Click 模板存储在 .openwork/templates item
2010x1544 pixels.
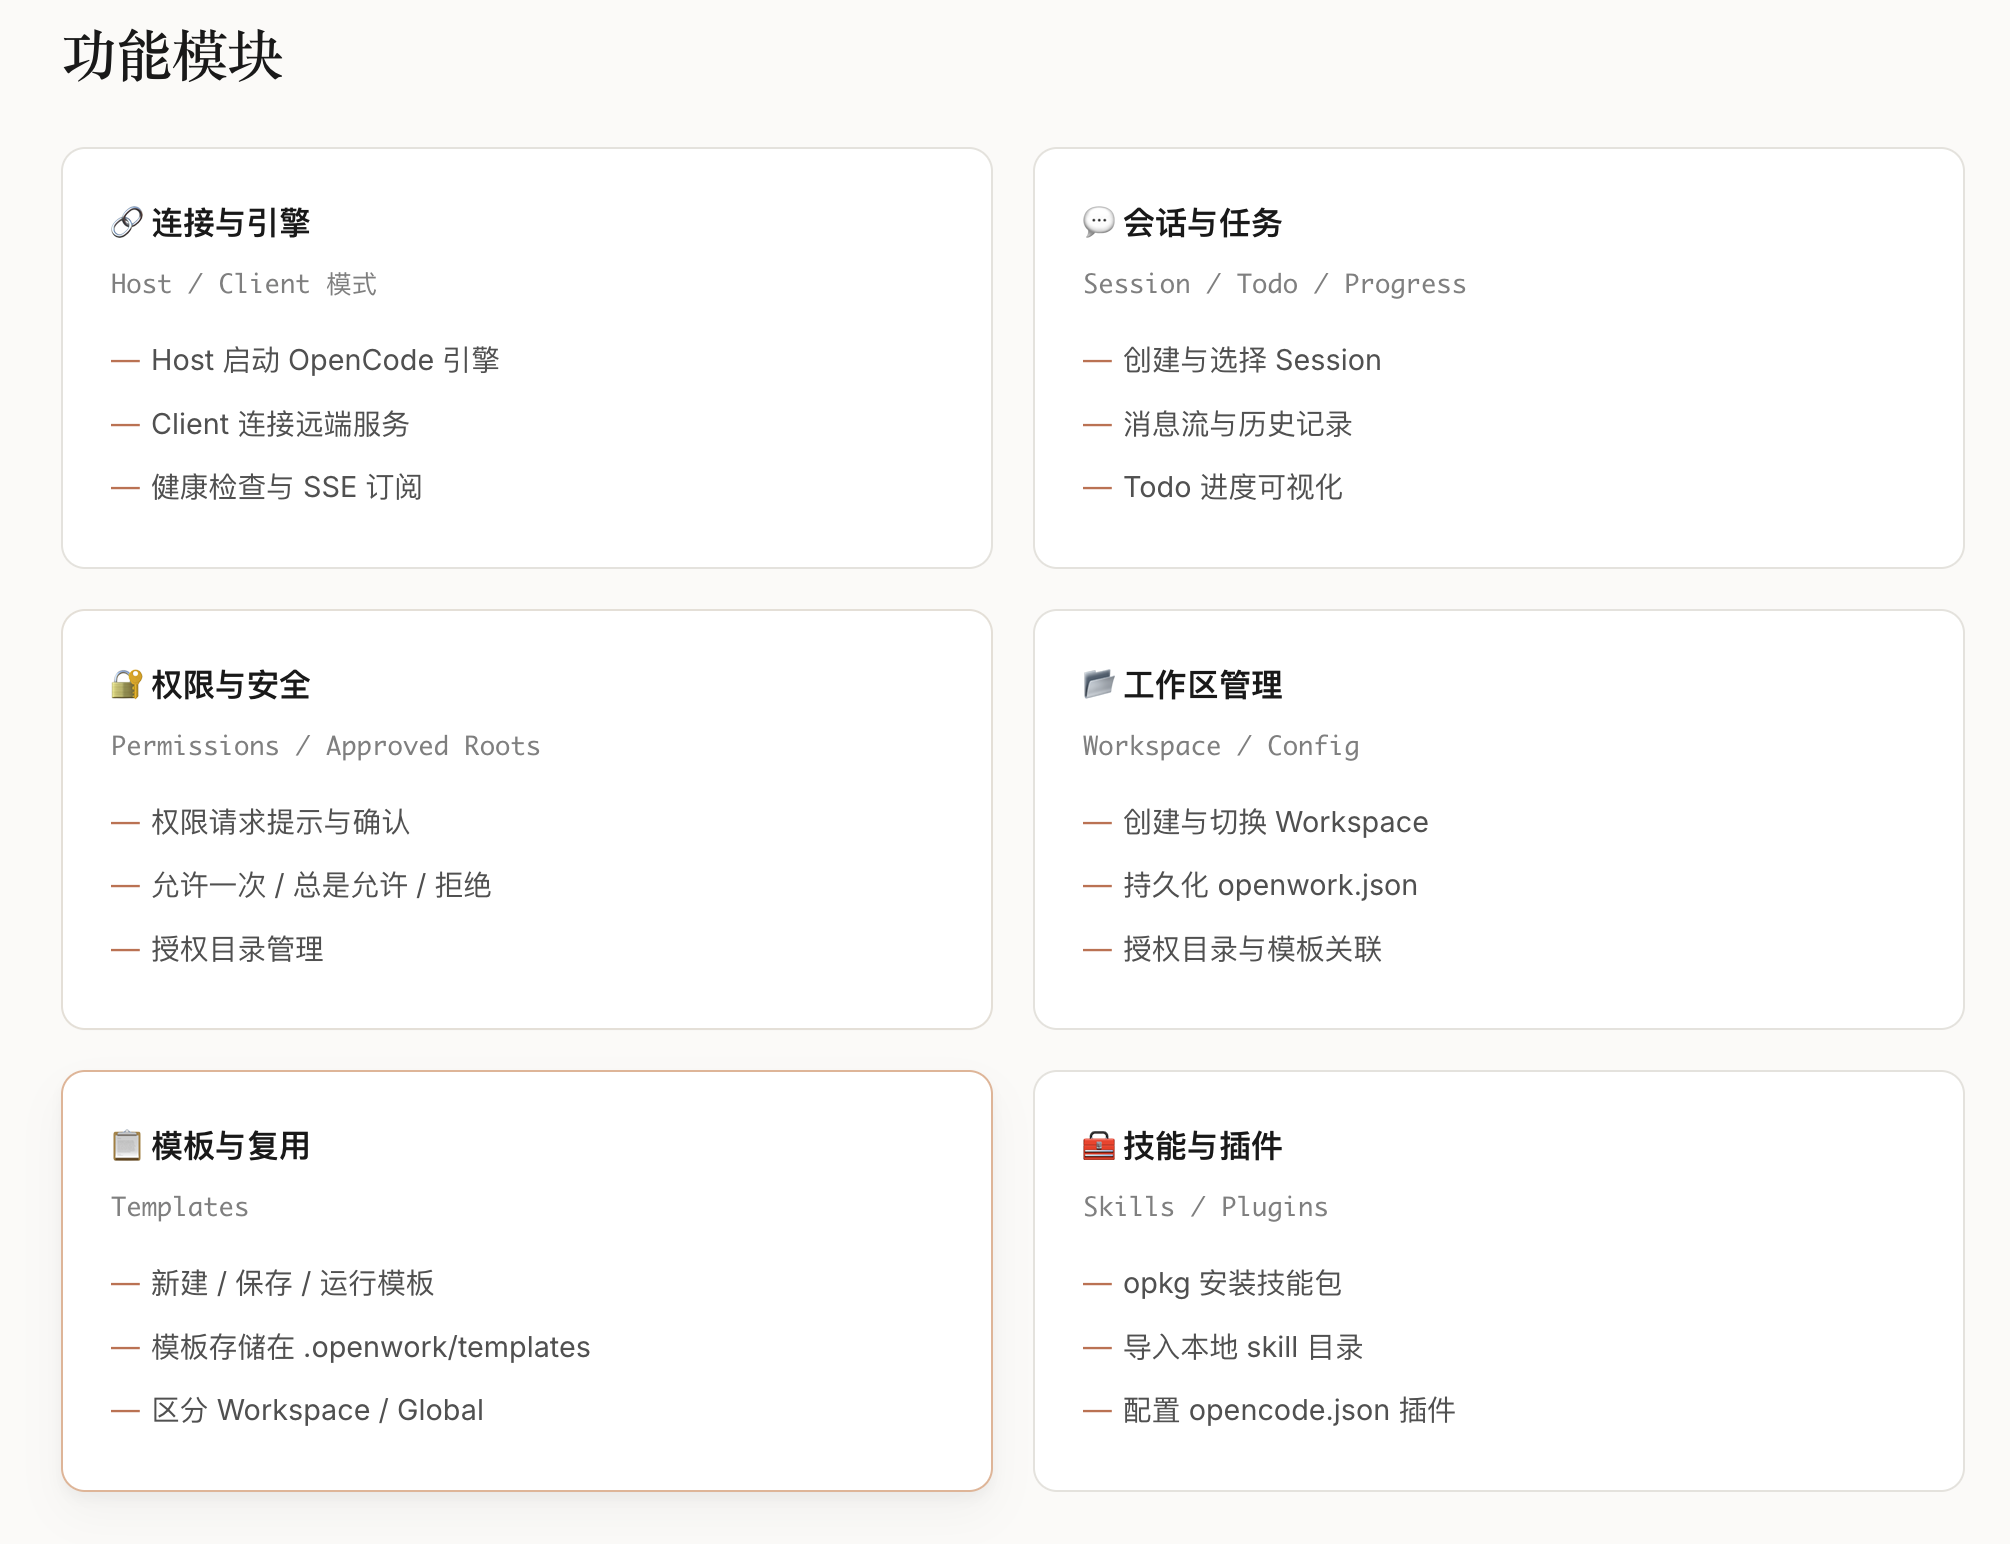(370, 1347)
